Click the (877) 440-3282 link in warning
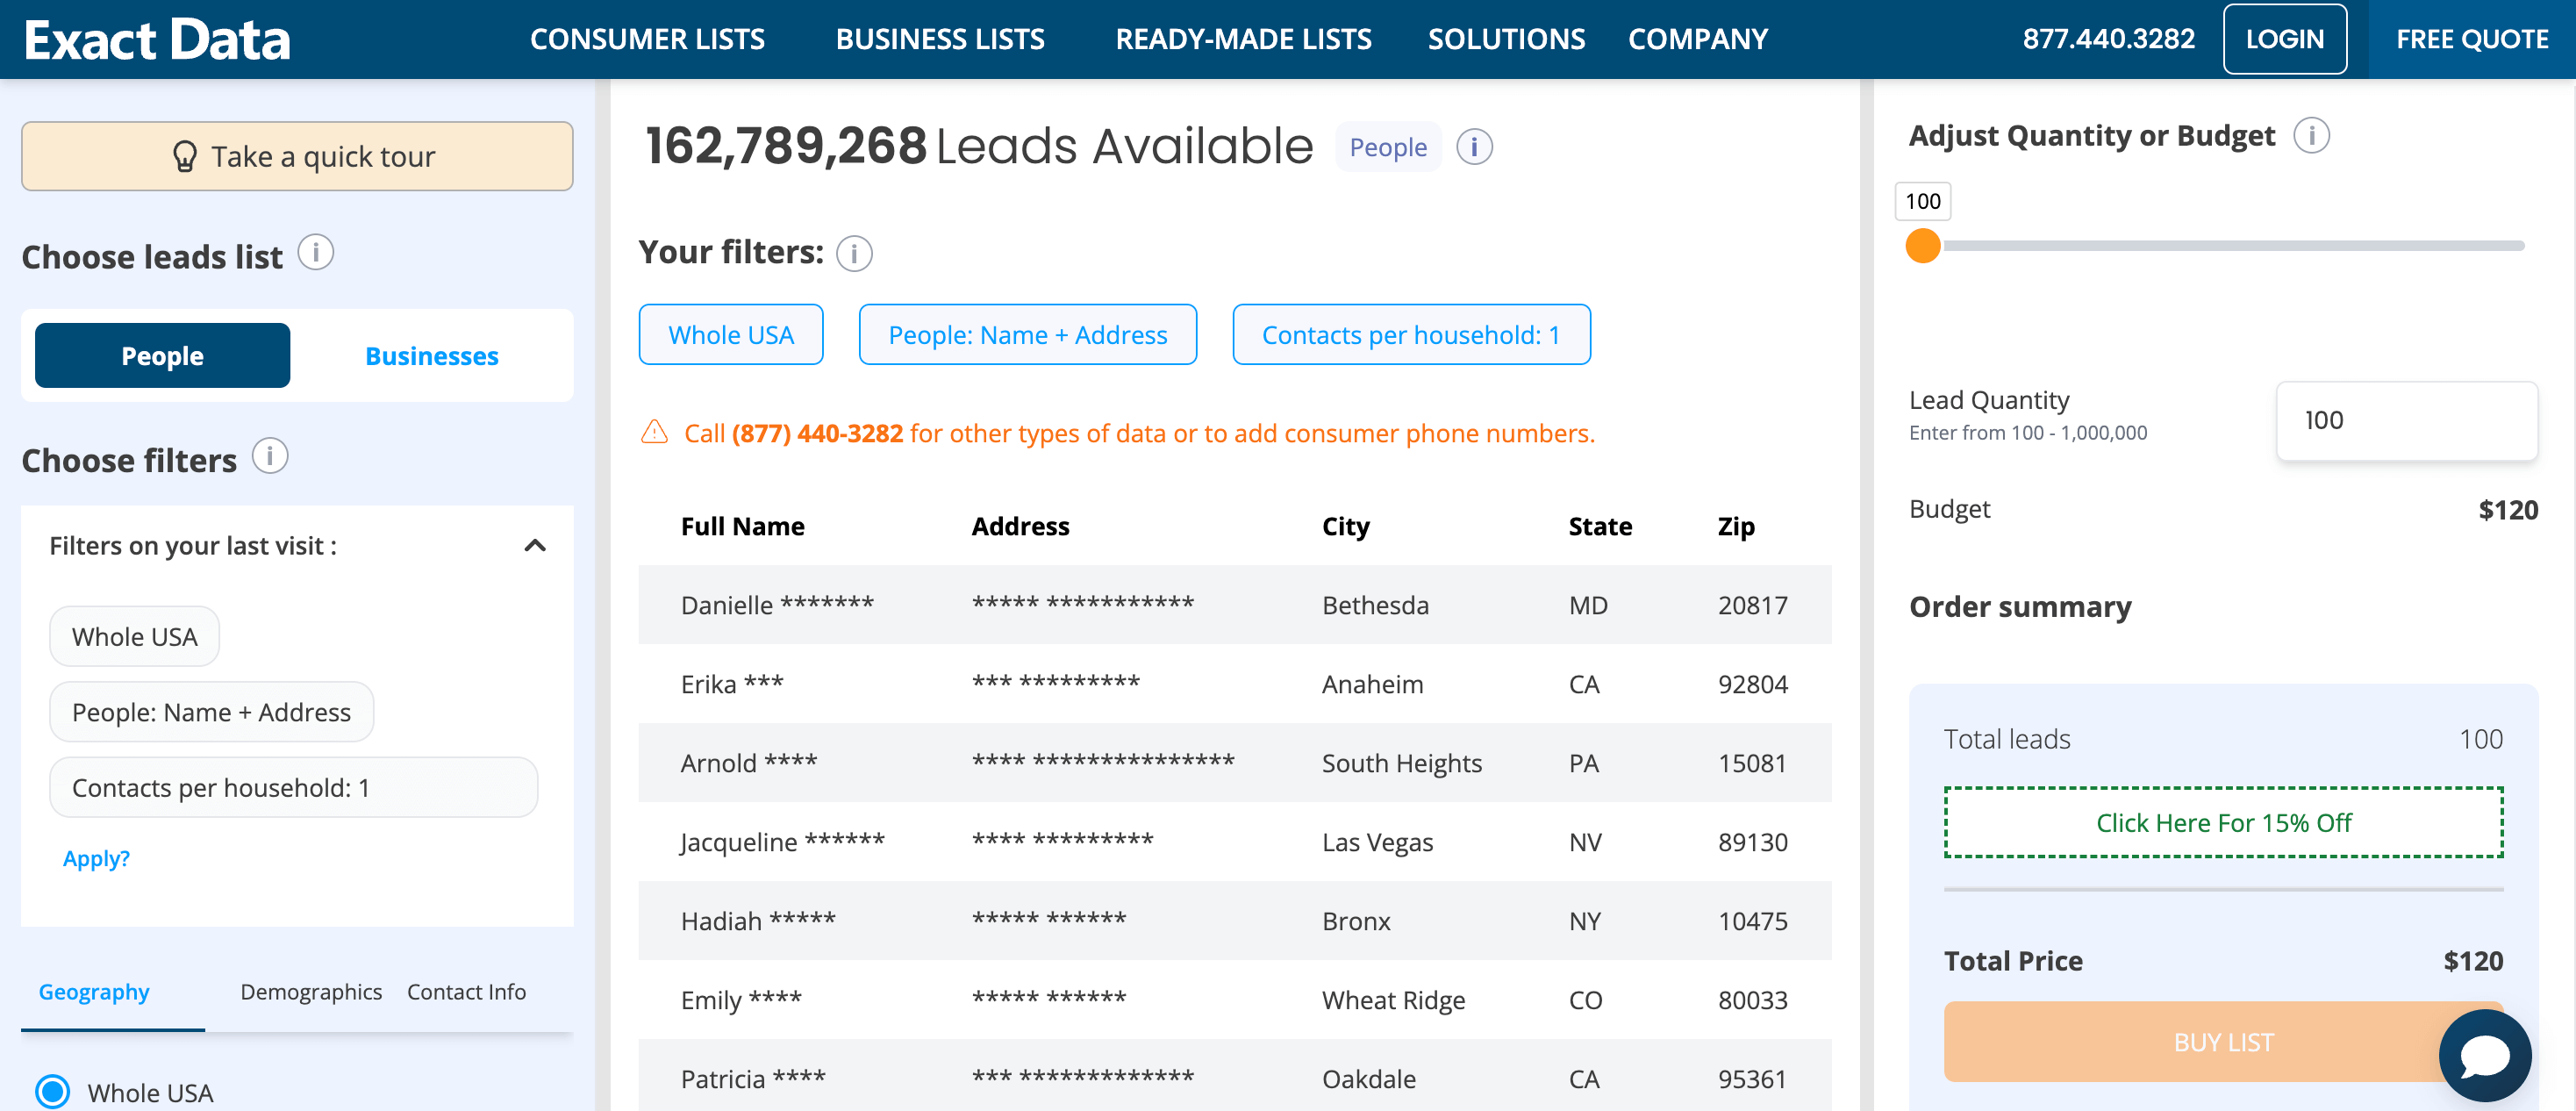Viewport: 2576px width, 1111px height. click(x=817, y=433)
